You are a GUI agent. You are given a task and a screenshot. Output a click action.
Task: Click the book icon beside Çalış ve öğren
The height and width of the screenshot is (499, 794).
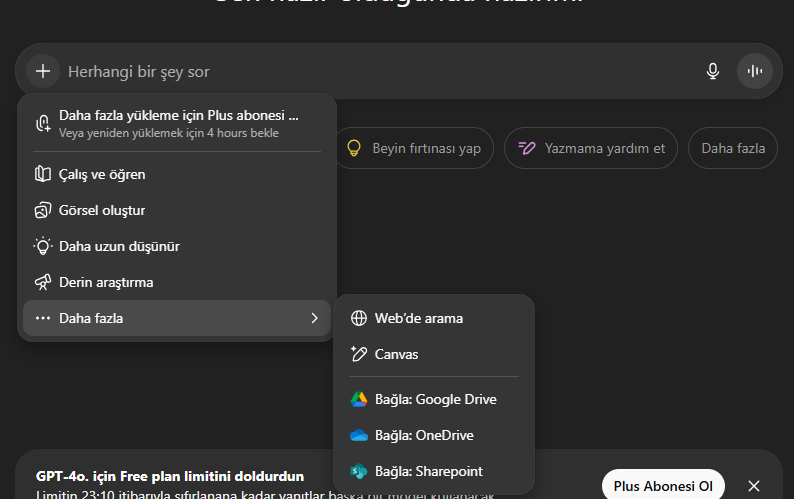pyautogui.click(x=43, y=174)
